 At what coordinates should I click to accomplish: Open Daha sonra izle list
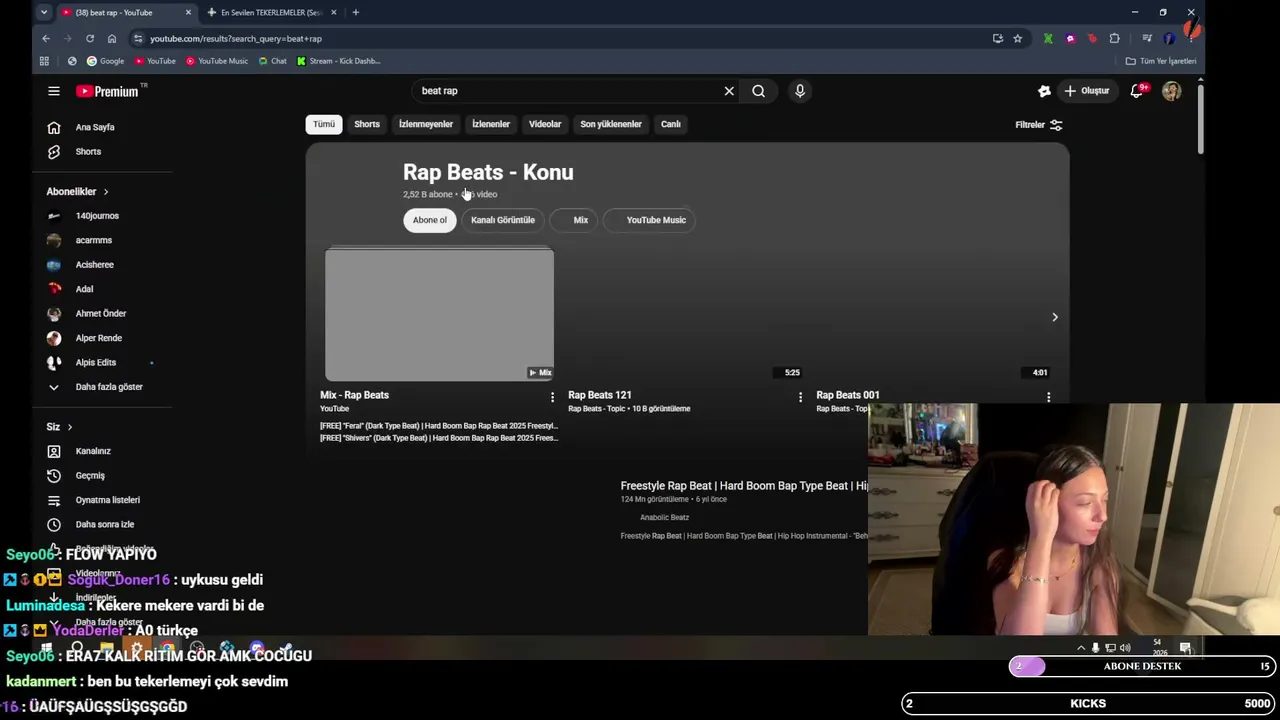click(104, 524)
